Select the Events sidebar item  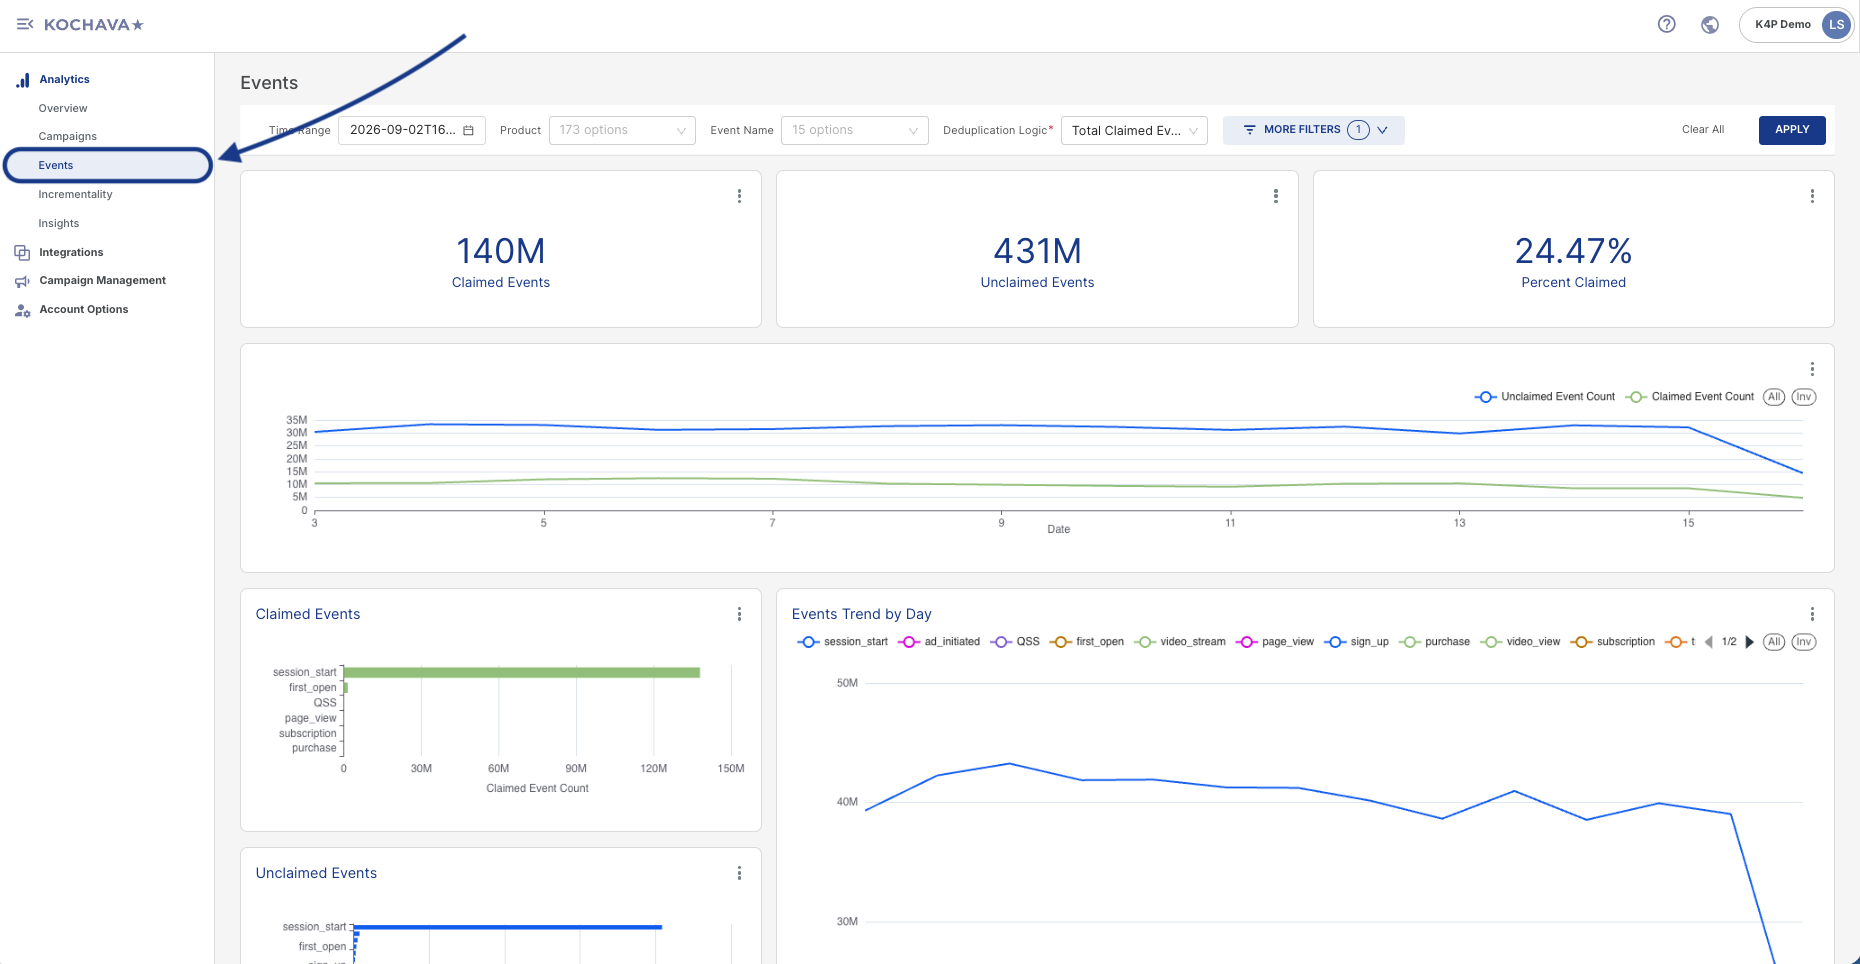click(108, 165)
